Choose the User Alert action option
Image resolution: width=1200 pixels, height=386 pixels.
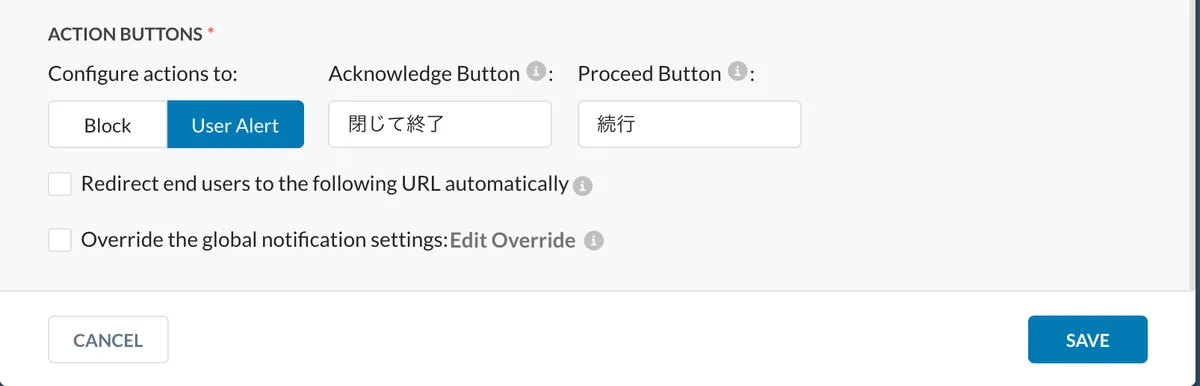pyautogui.click(x=235, y=125)
